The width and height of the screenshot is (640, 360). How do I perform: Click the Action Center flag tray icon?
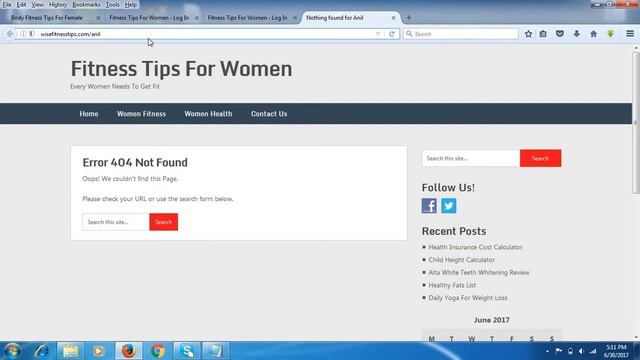(559, 351)
